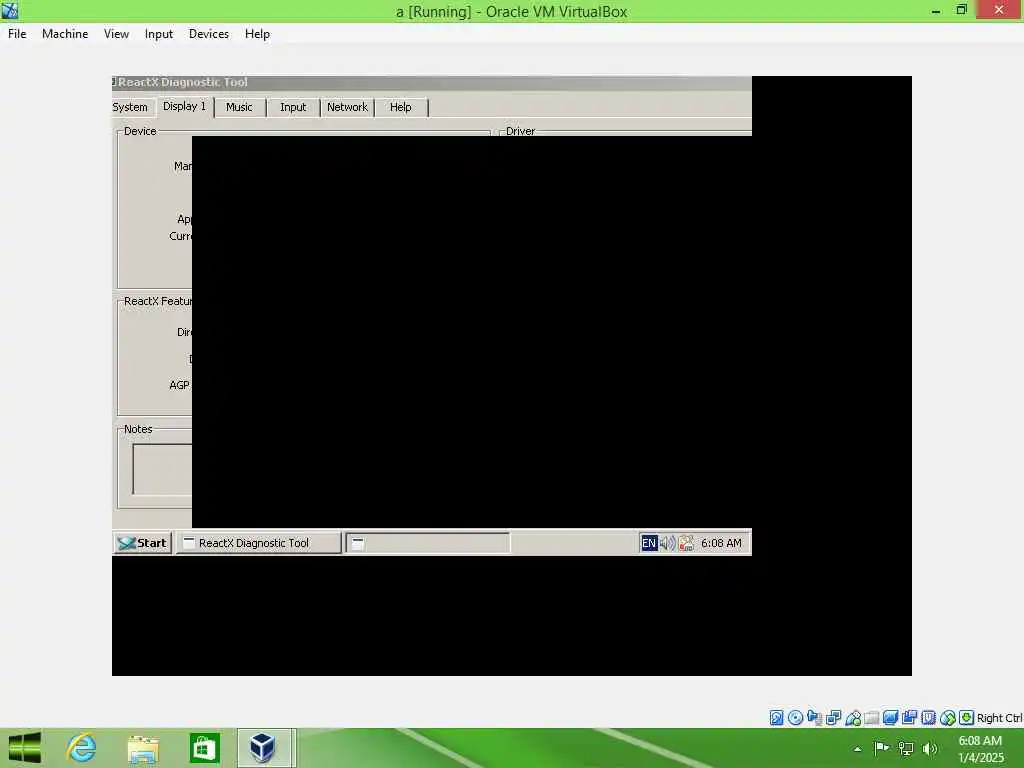This screenshot has height=768, width=1024.
Task: Click the VirtualBox mouse integration status icon
Action: (x=948, y=718)
